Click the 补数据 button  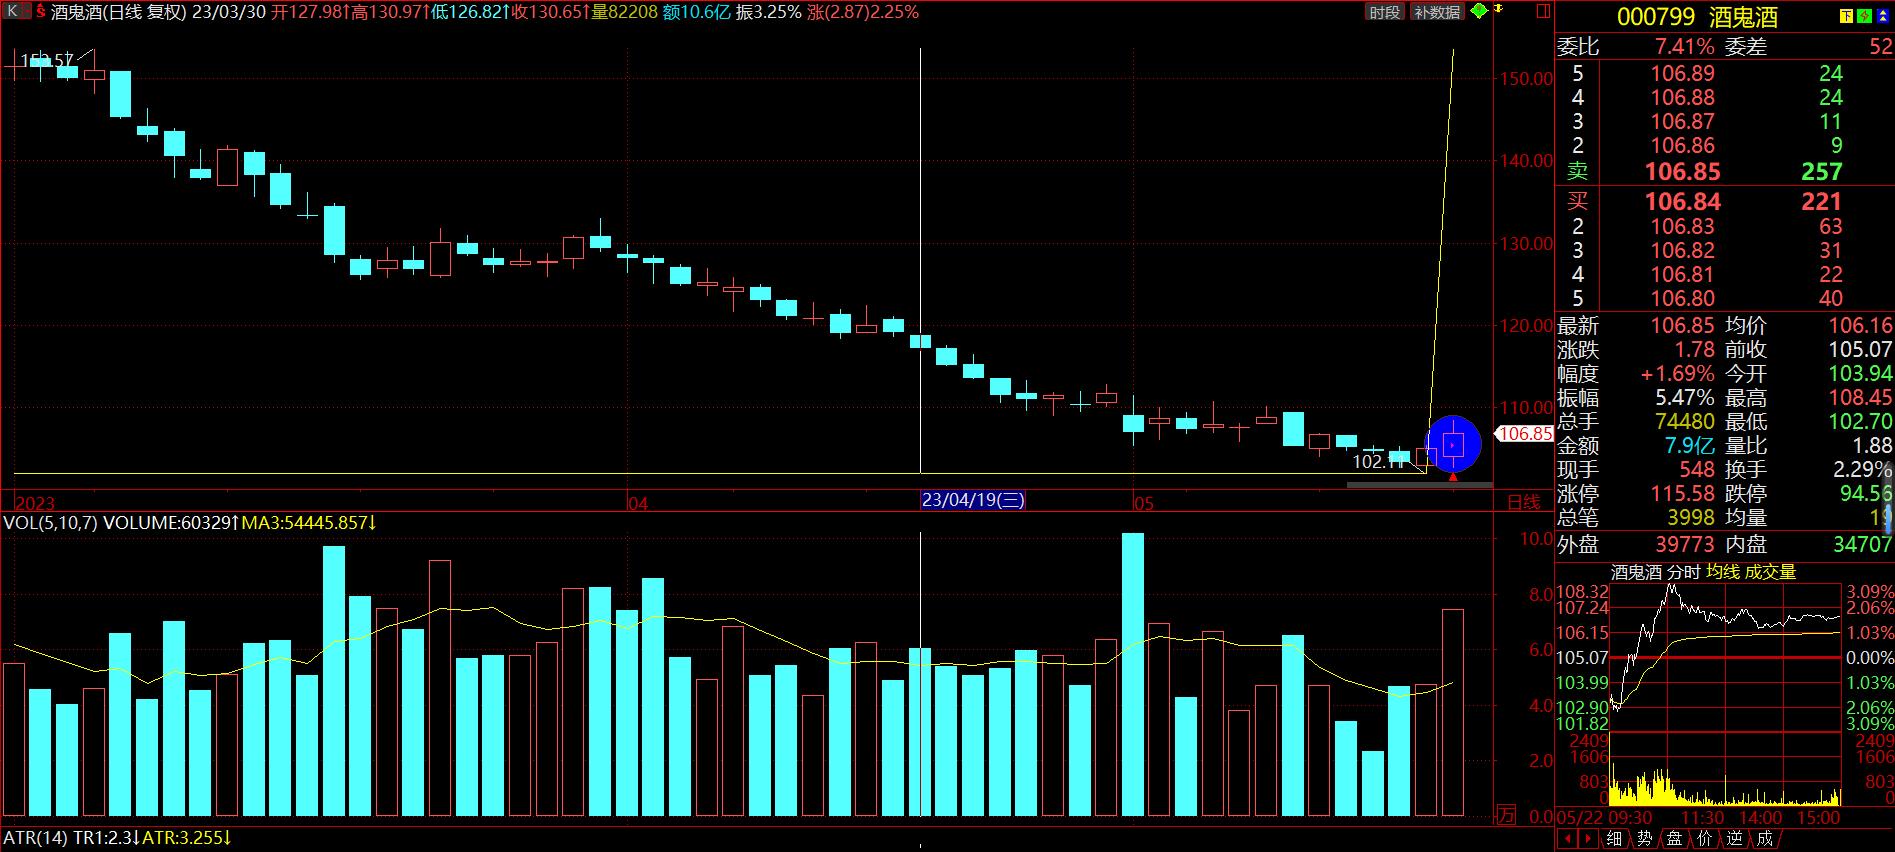pyautogui.click(x=1437, y=12)
